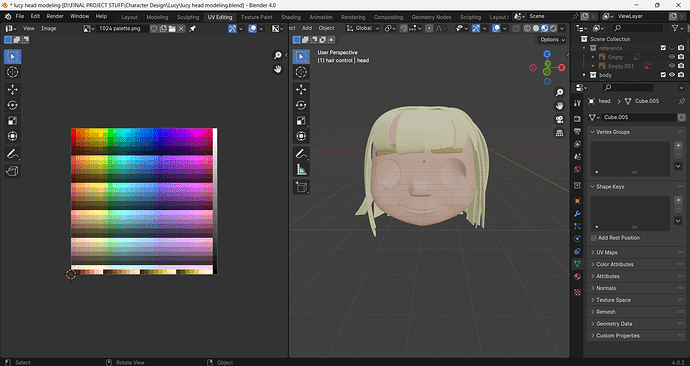
Task: Select the Rotate tool in 3D viewport
Action: pos(301,105)
